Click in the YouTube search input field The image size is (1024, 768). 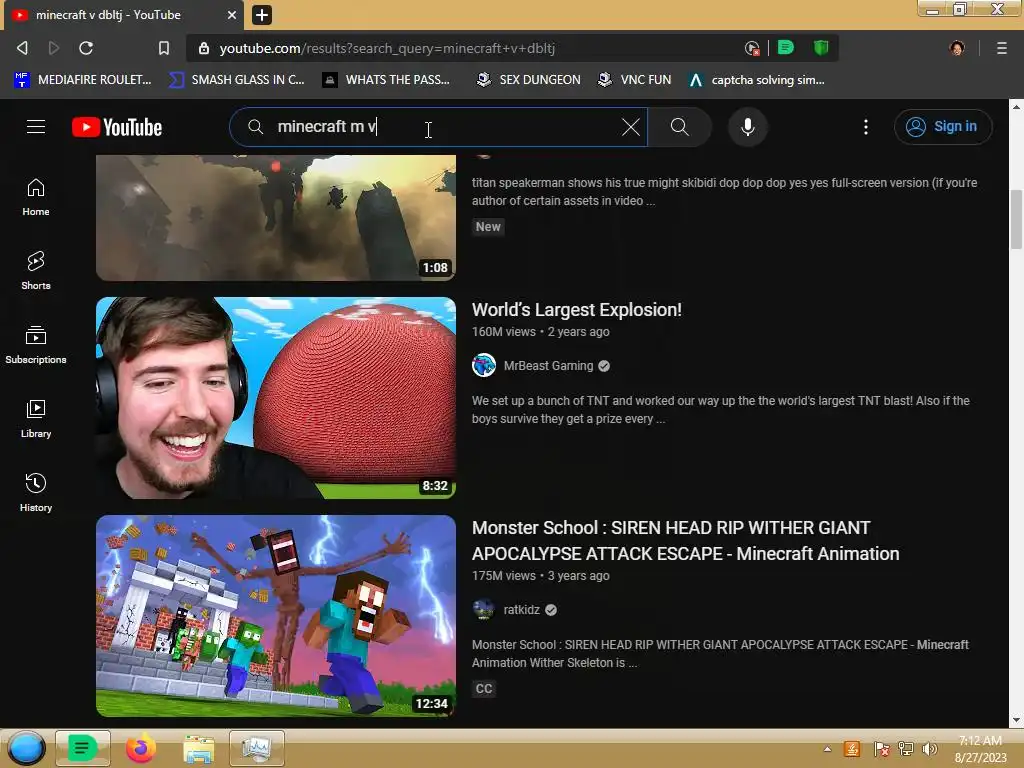[x=438, y=127]
